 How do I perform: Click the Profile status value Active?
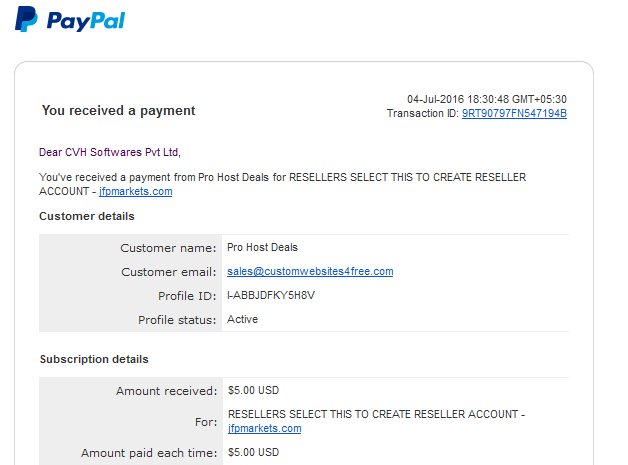242,319
